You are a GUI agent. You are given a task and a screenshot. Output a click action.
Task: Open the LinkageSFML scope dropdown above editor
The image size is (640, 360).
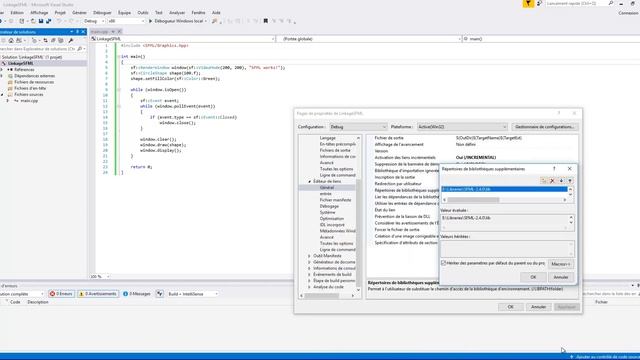(x=182, y=39)
